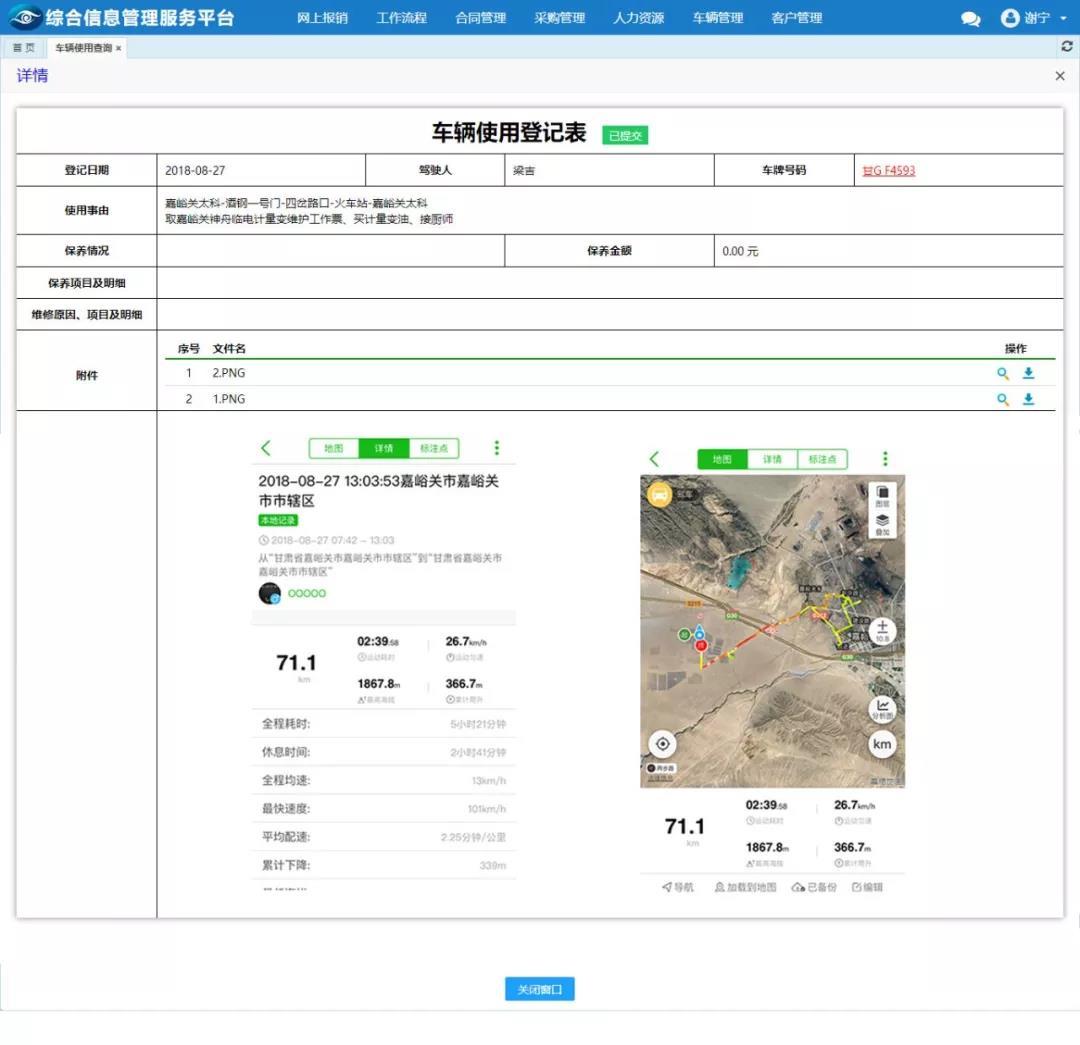Open the chat messages icon in header
Viewport: 1080px width, 1045px height.
tap(970, 19)
